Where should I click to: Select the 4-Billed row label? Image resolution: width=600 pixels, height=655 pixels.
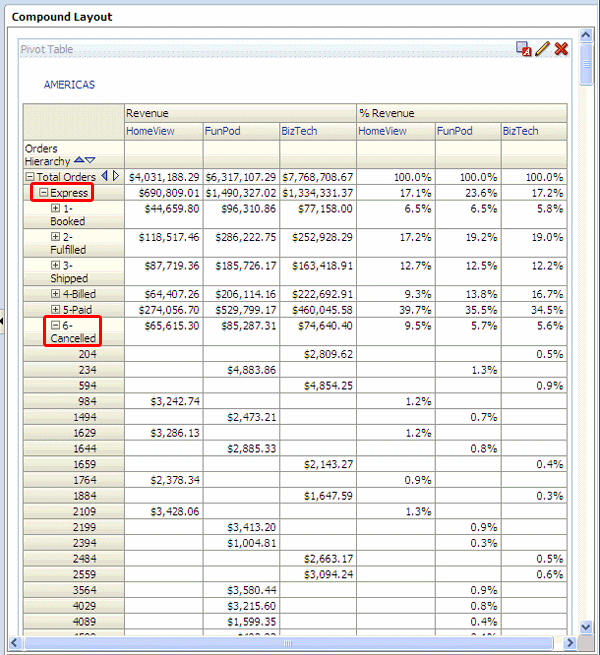coord(79,294)
